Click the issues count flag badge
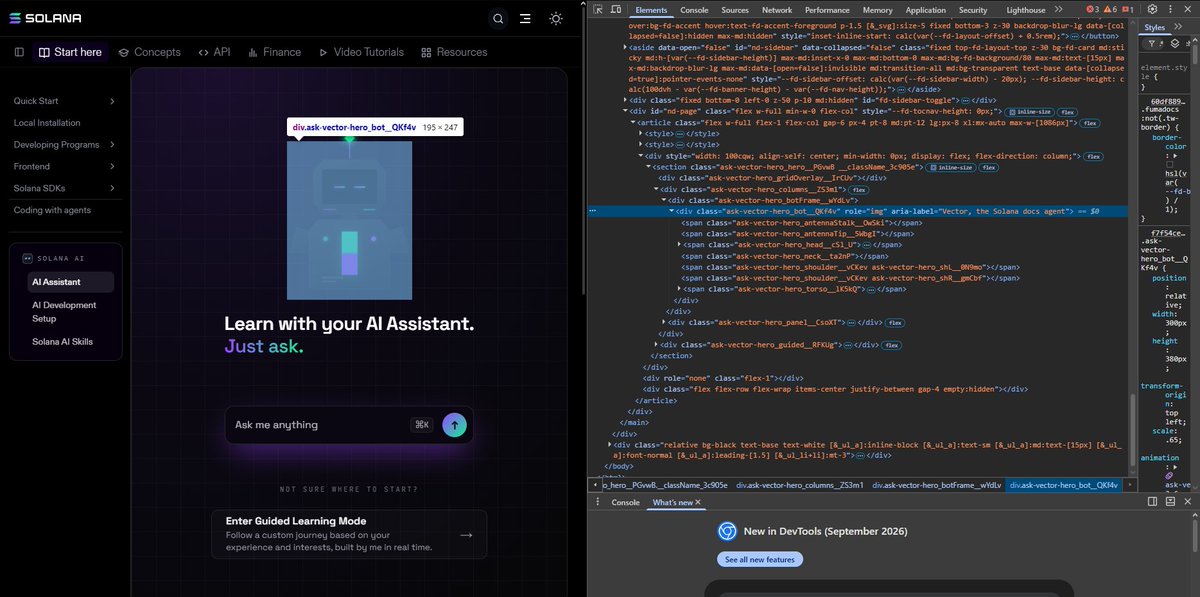This screenshot has width=1200, height=597. coord(1128,9)
